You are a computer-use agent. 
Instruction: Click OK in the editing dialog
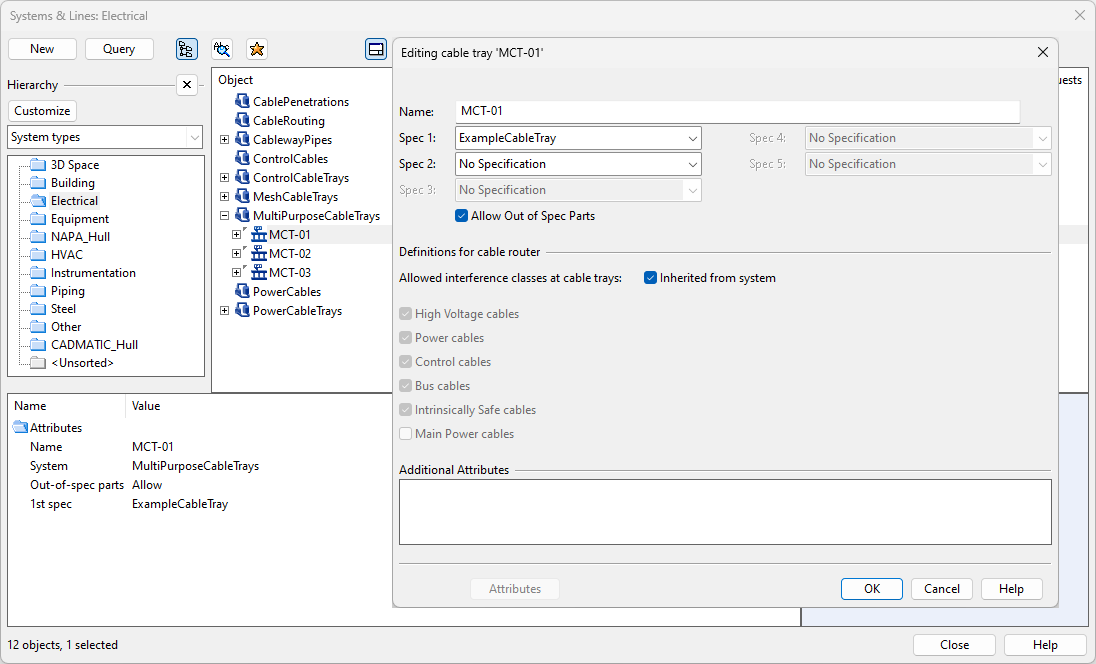click(871, 589)
